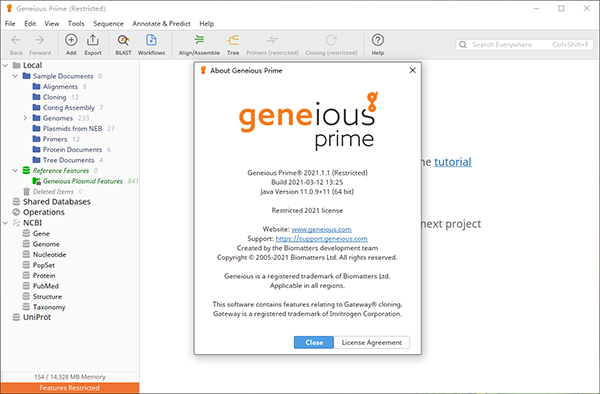The height and width of the screenshot is (394, 600).
Task: Follow the support.geneious.com link
Action: click(321, 239)
